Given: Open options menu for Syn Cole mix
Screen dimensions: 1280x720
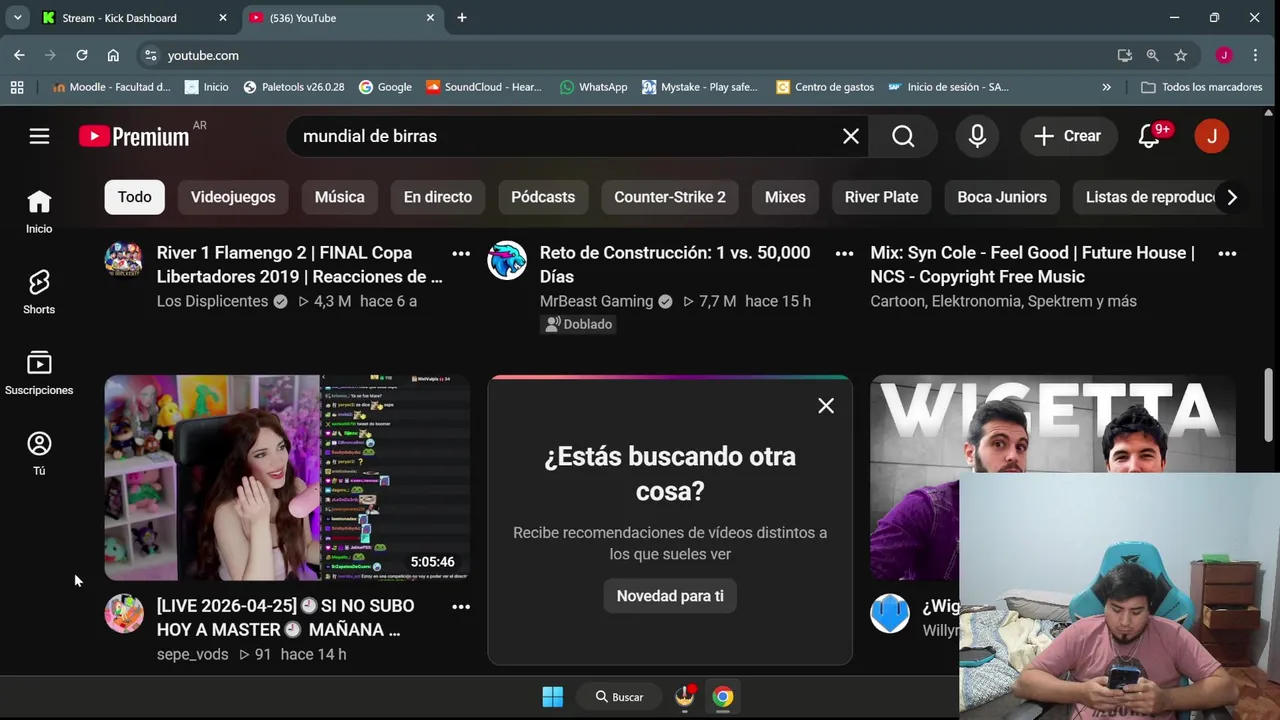Looking at the screenshot, I should [x=1227, y=254].
